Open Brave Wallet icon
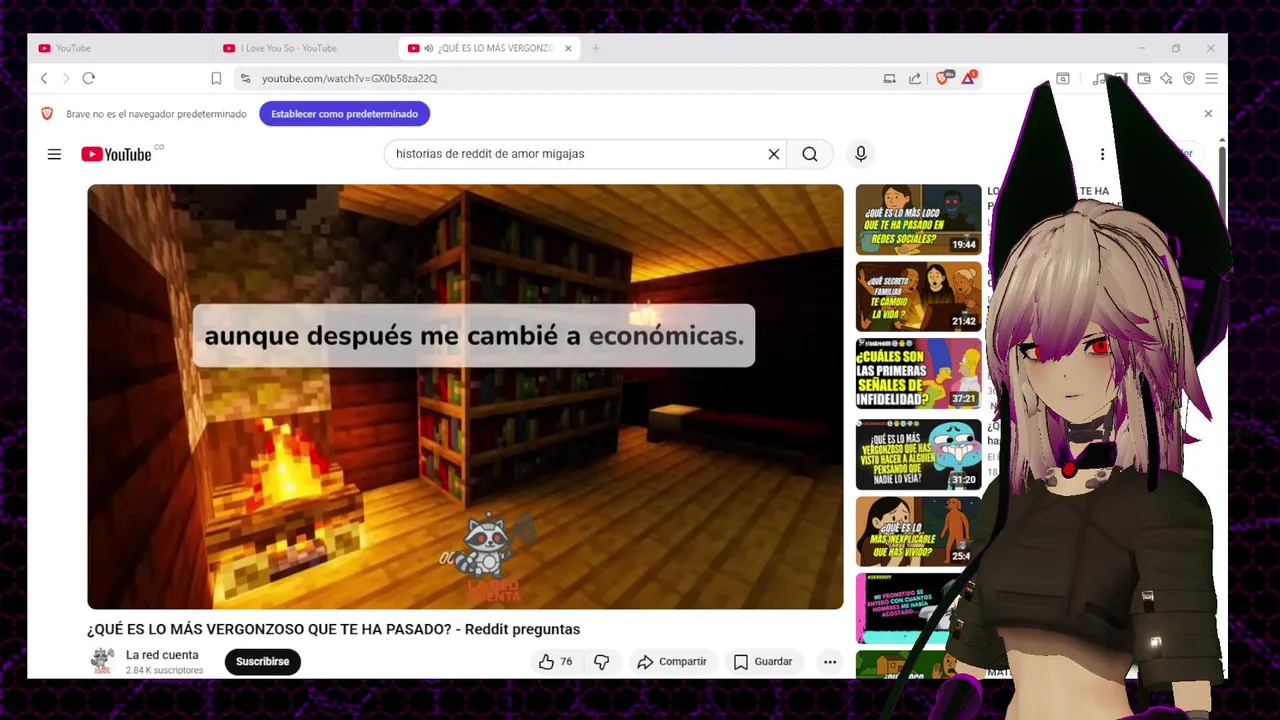The image size is (1280, 720). point(1144,78)
